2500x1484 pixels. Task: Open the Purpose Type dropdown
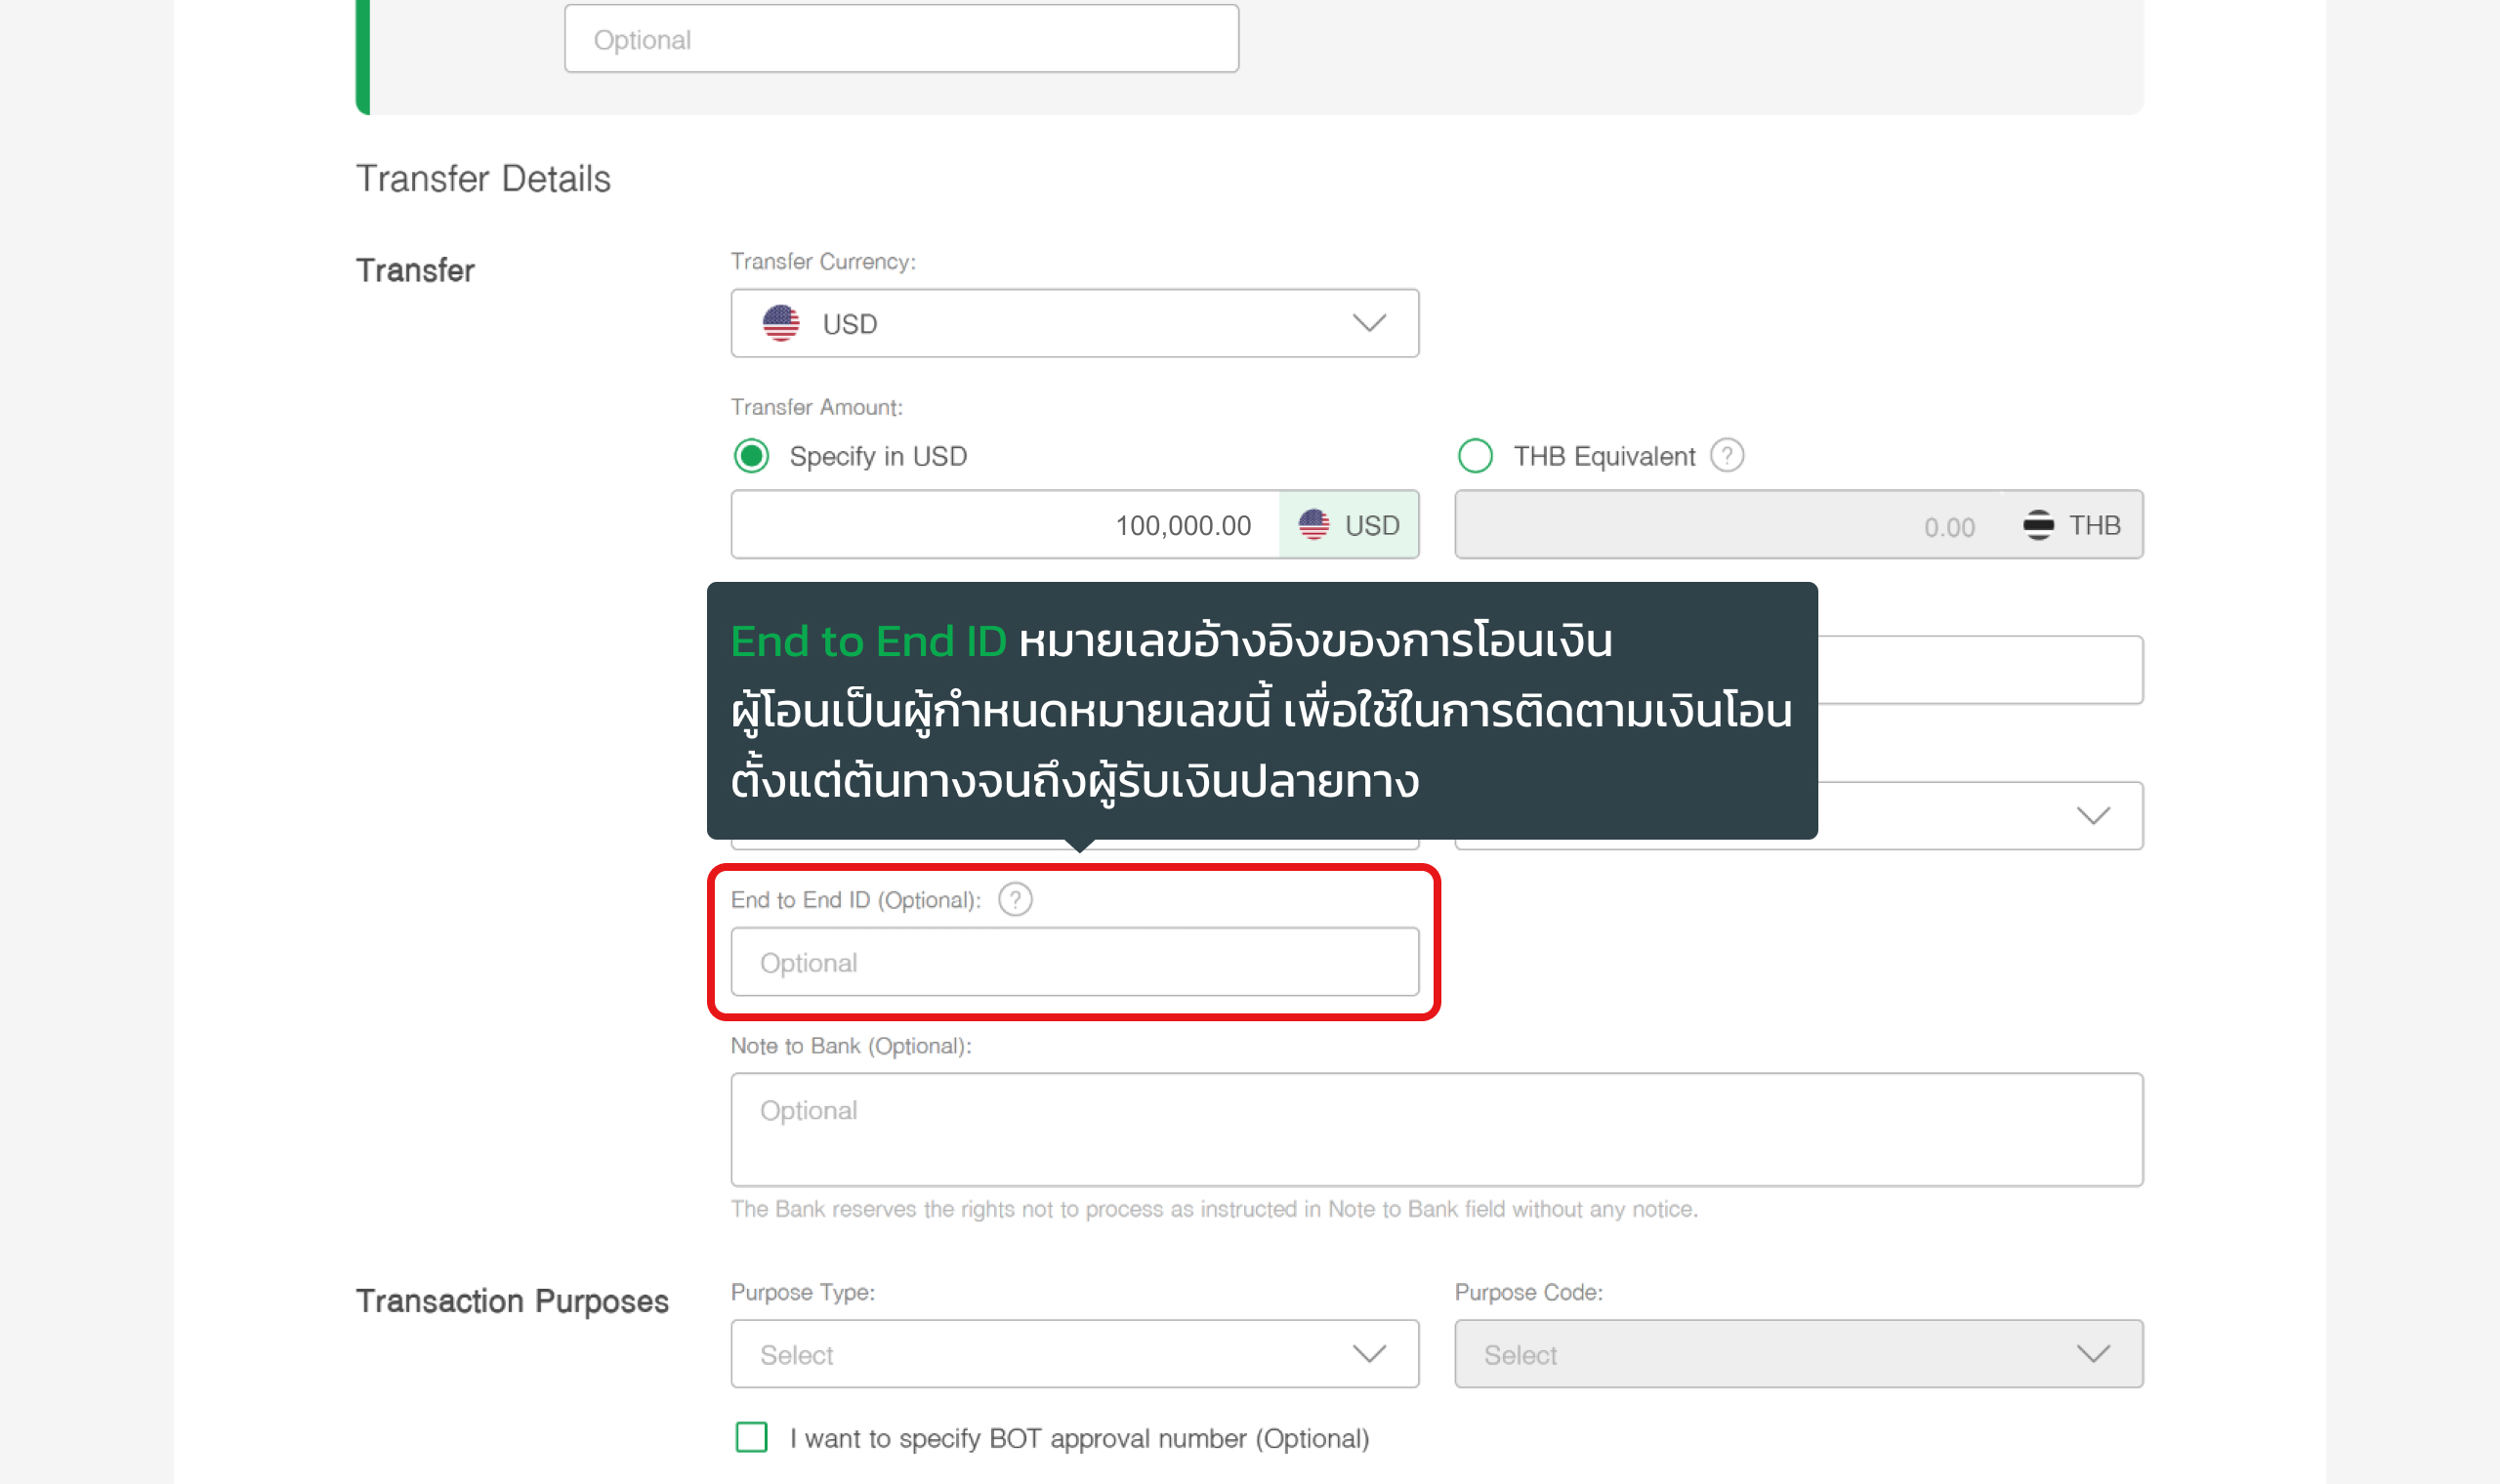click(x=1074, y=1354)
